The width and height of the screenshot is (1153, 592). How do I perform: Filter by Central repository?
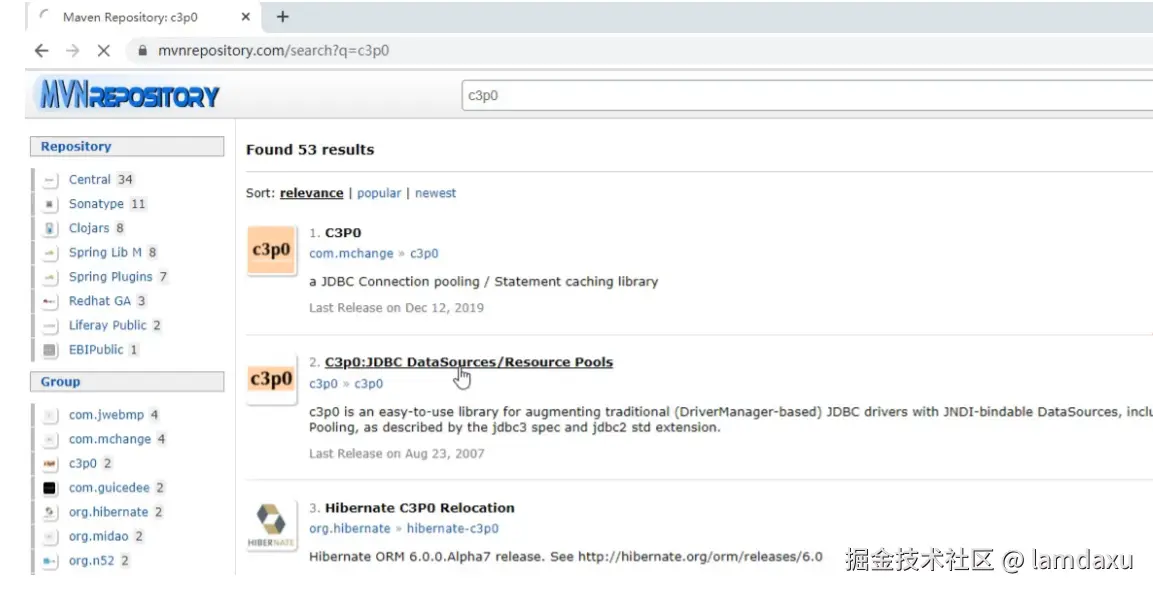click(89, 180)
